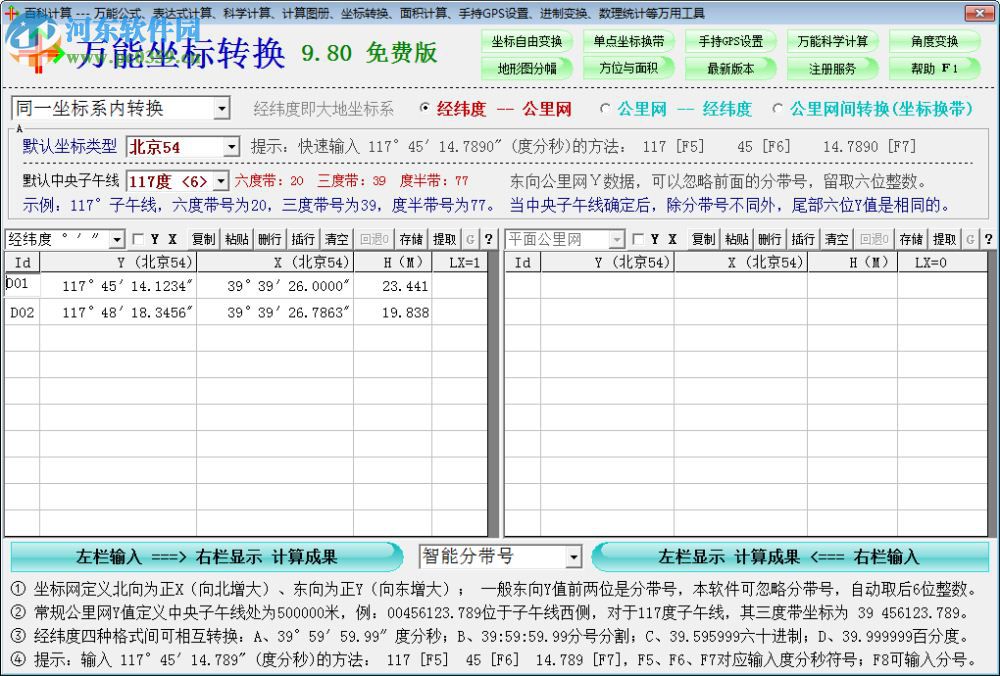The height and width of the screenshot is (676, 1000).
Task: Click the 手持GPS设置 tab button
Action: click(x=731, y=42)
